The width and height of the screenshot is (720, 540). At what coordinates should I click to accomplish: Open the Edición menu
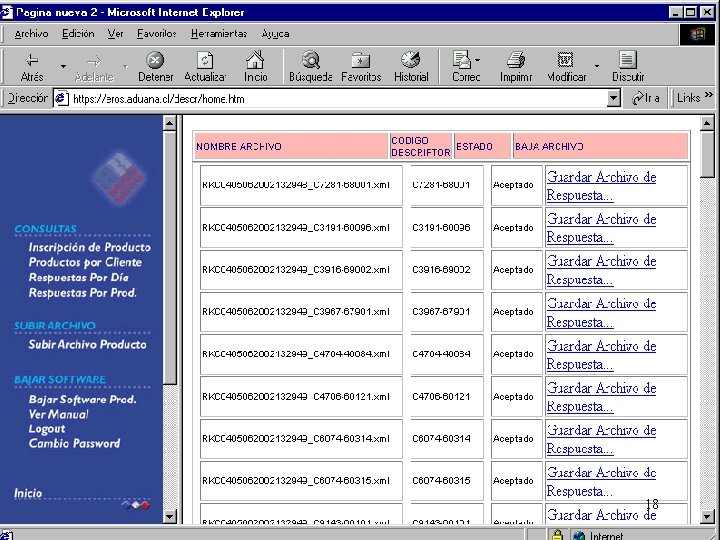pos(78,34)
